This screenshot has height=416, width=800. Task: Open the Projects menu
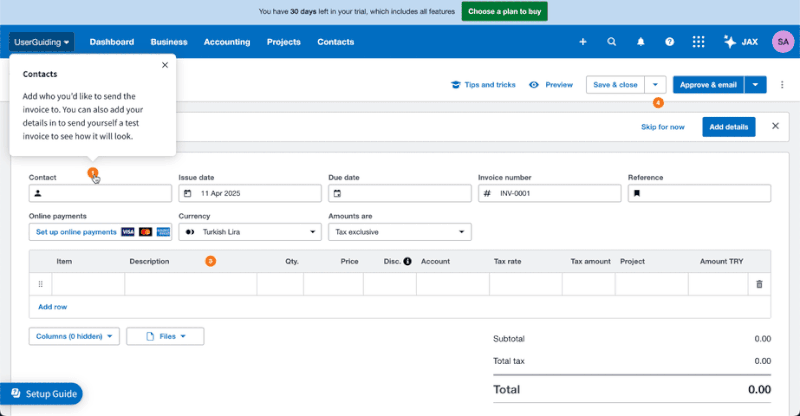pos(284,42)
